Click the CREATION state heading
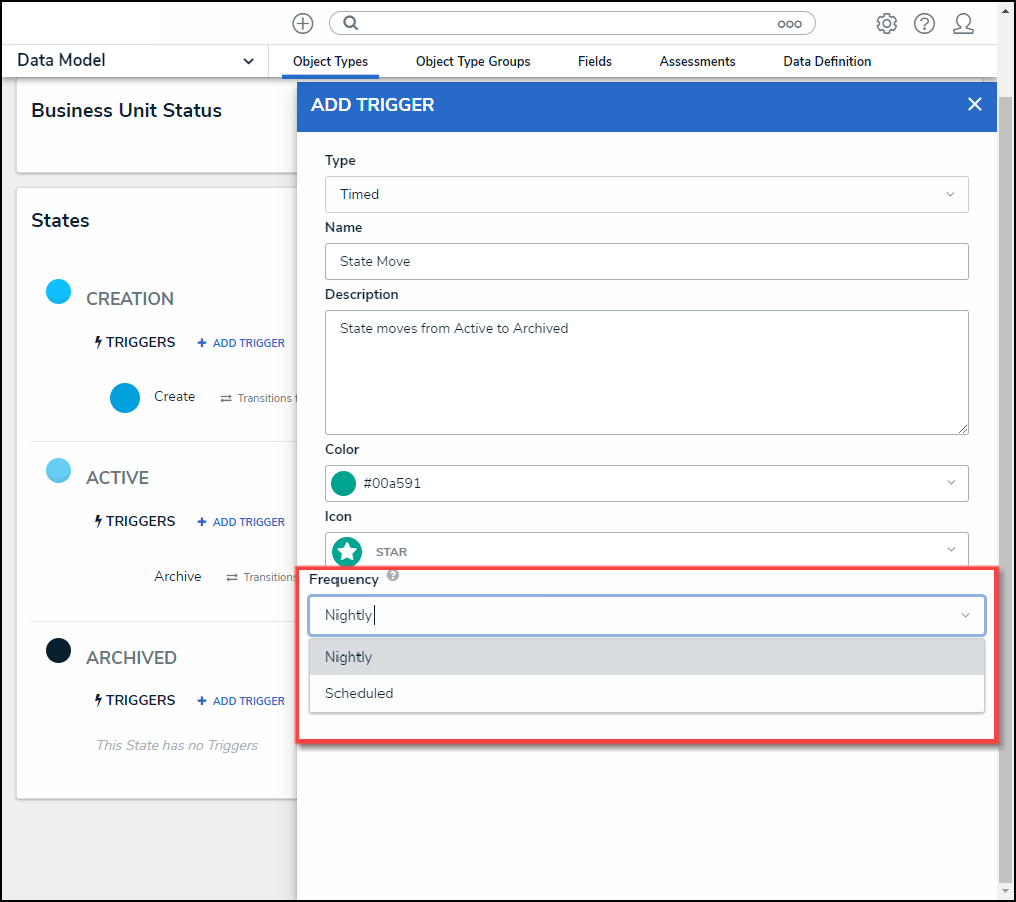 [x=130, y=299]
